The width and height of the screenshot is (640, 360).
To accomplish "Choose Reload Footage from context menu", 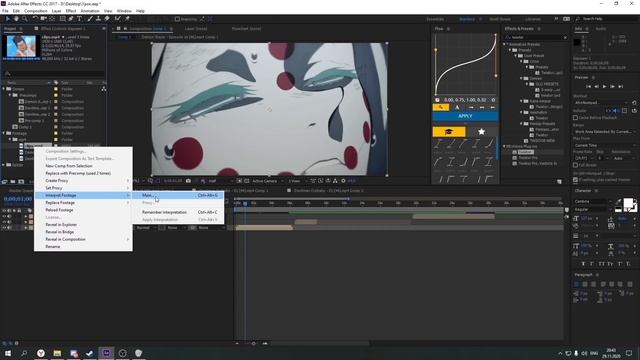I will [83, 210].
